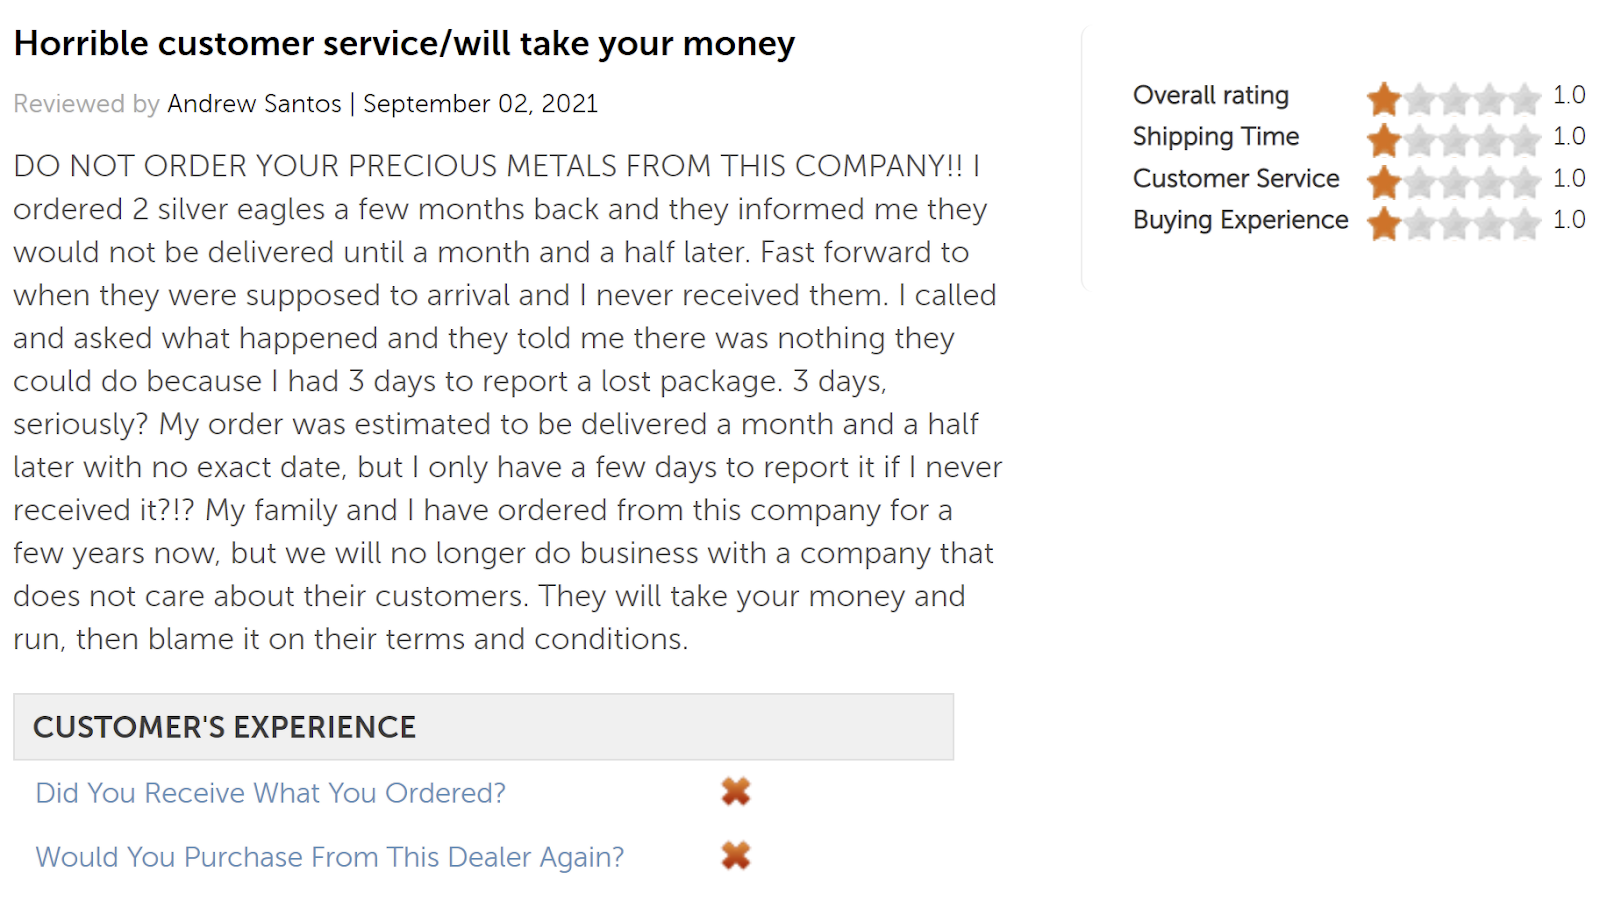This screenshot has height=915, width=1600.
Task: Click the Buying Experience label
Action: tap(1241, 220)
